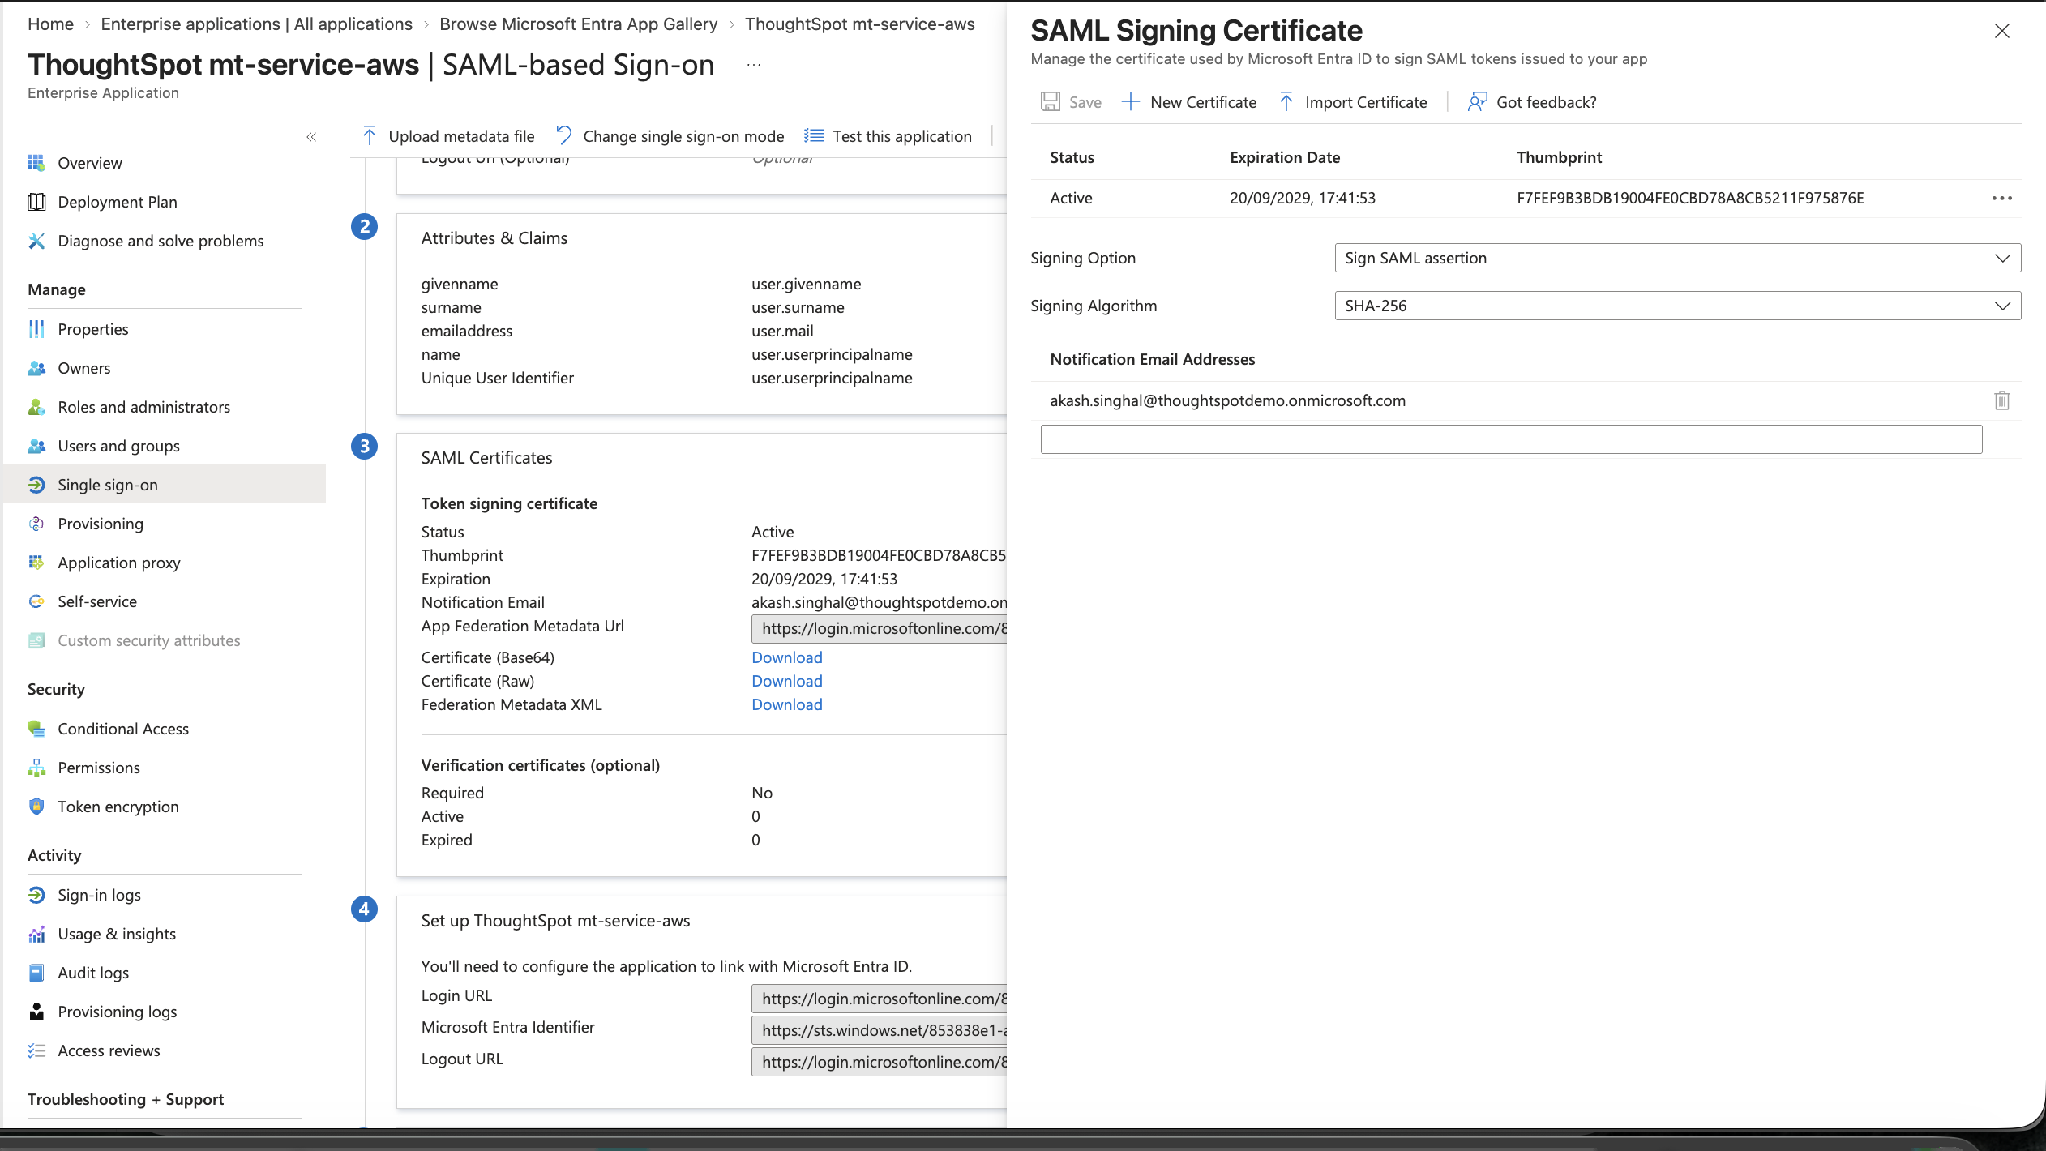This screenshot has width=2046, height=1151.
Task: Open Users and groups icon
Action: point(36,446)
